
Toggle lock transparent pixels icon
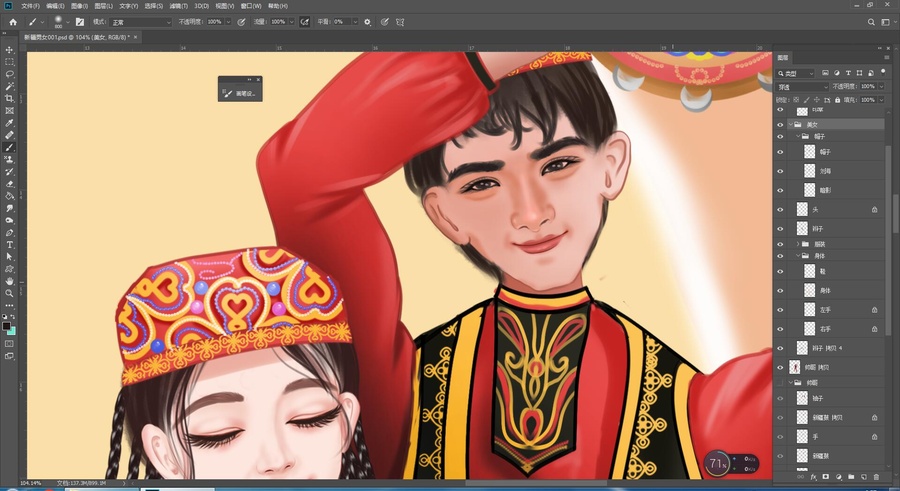click(x=796, y=100)
